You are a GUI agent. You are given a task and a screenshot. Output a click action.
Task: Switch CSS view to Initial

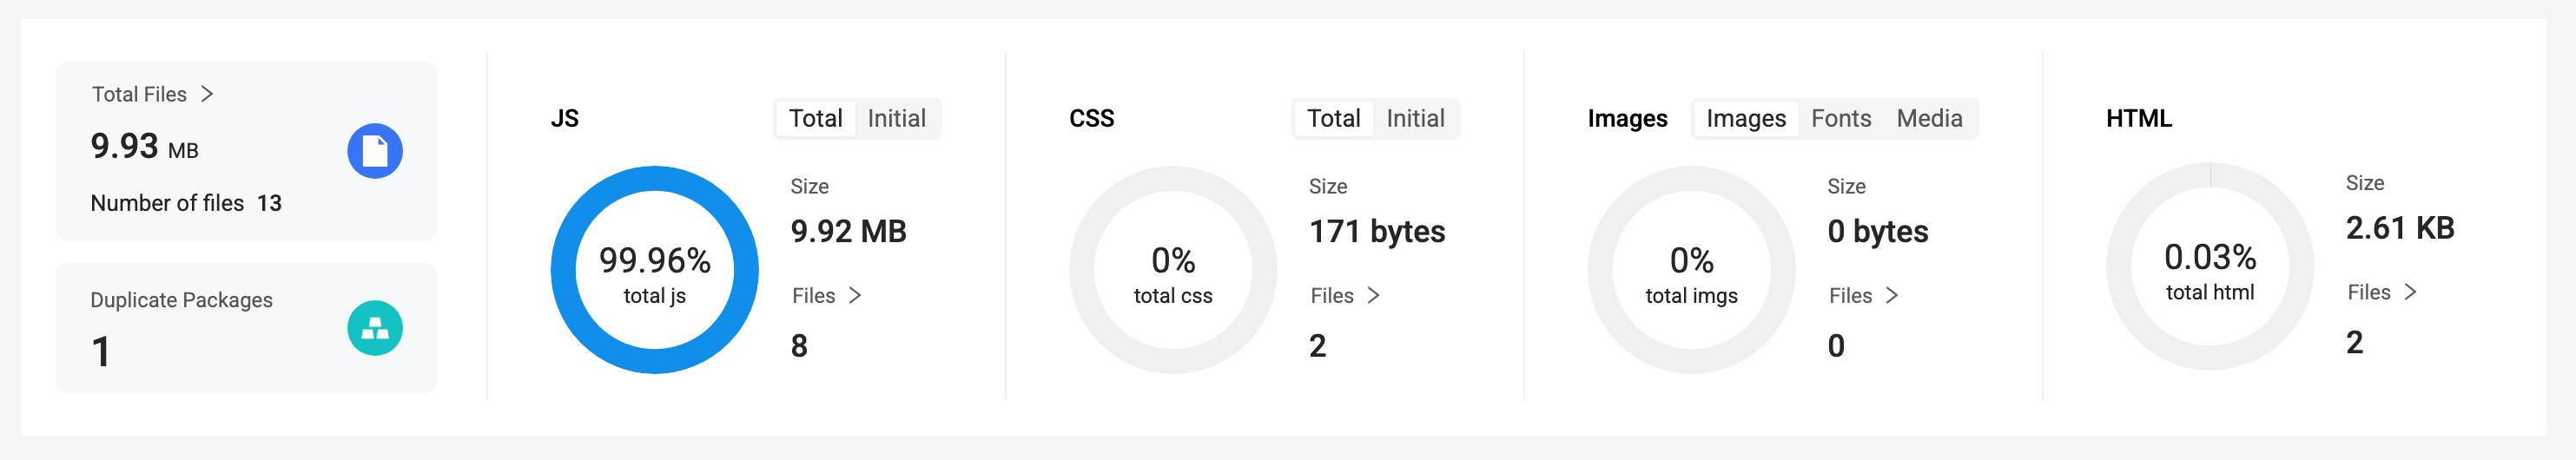1415,119
